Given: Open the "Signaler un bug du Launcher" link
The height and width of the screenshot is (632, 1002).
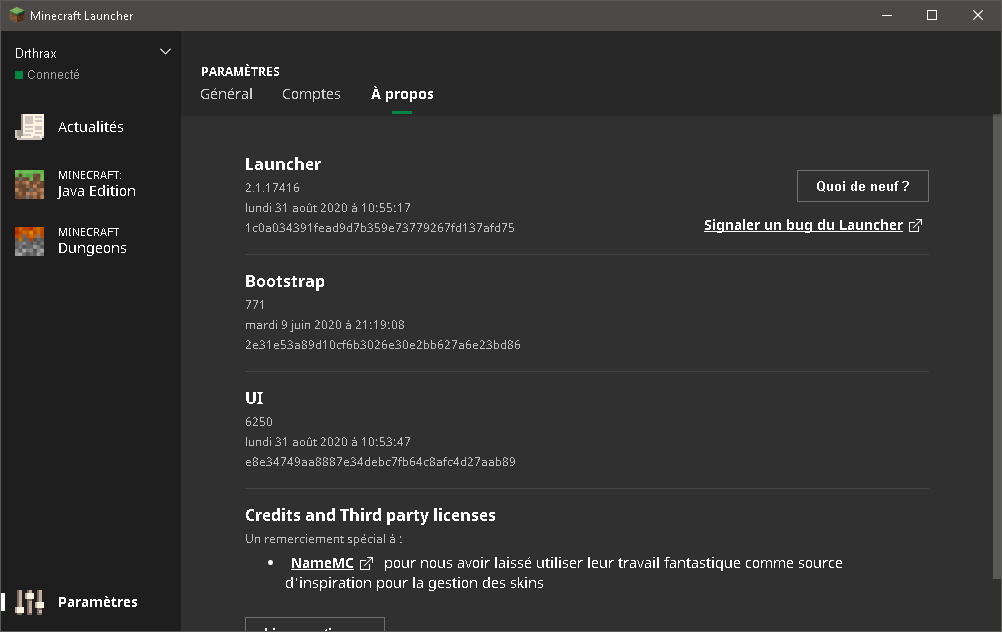Looking at the screenshot, I should coord(803,225).
